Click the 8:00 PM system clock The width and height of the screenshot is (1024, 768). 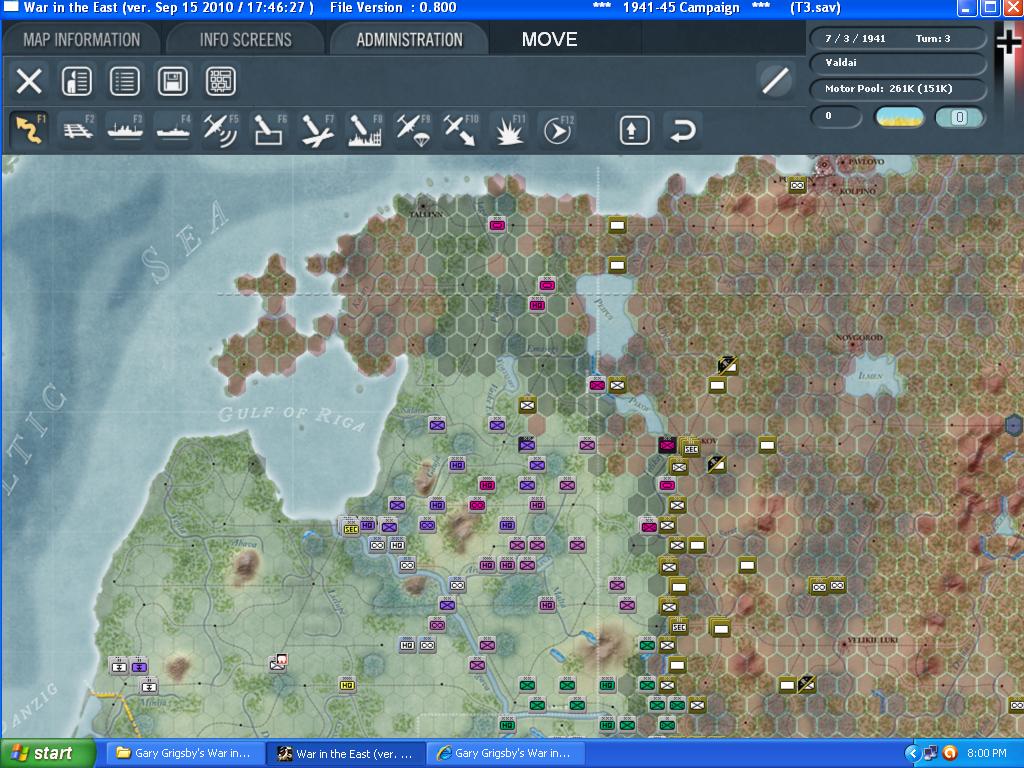[987, 754]
